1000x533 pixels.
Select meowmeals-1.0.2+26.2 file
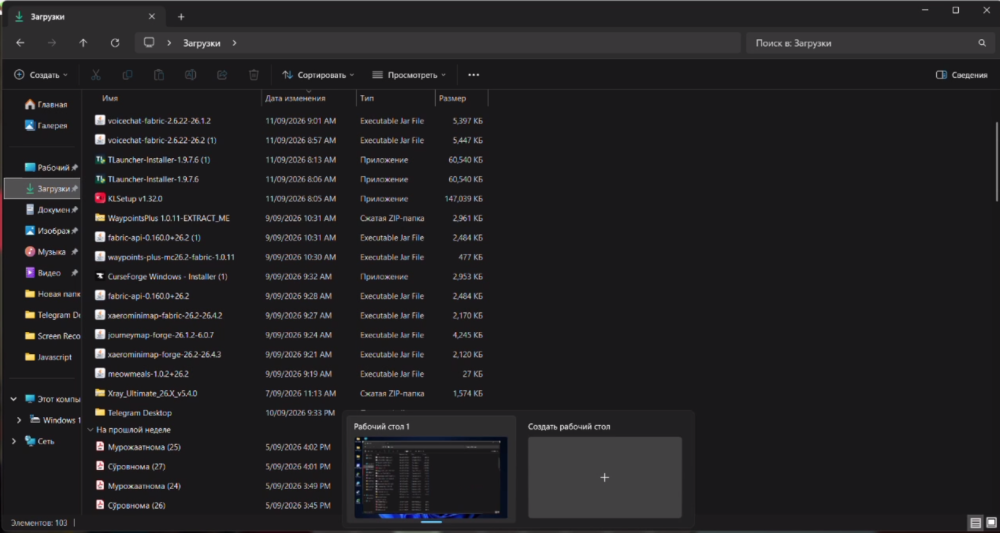coord(142,374)
